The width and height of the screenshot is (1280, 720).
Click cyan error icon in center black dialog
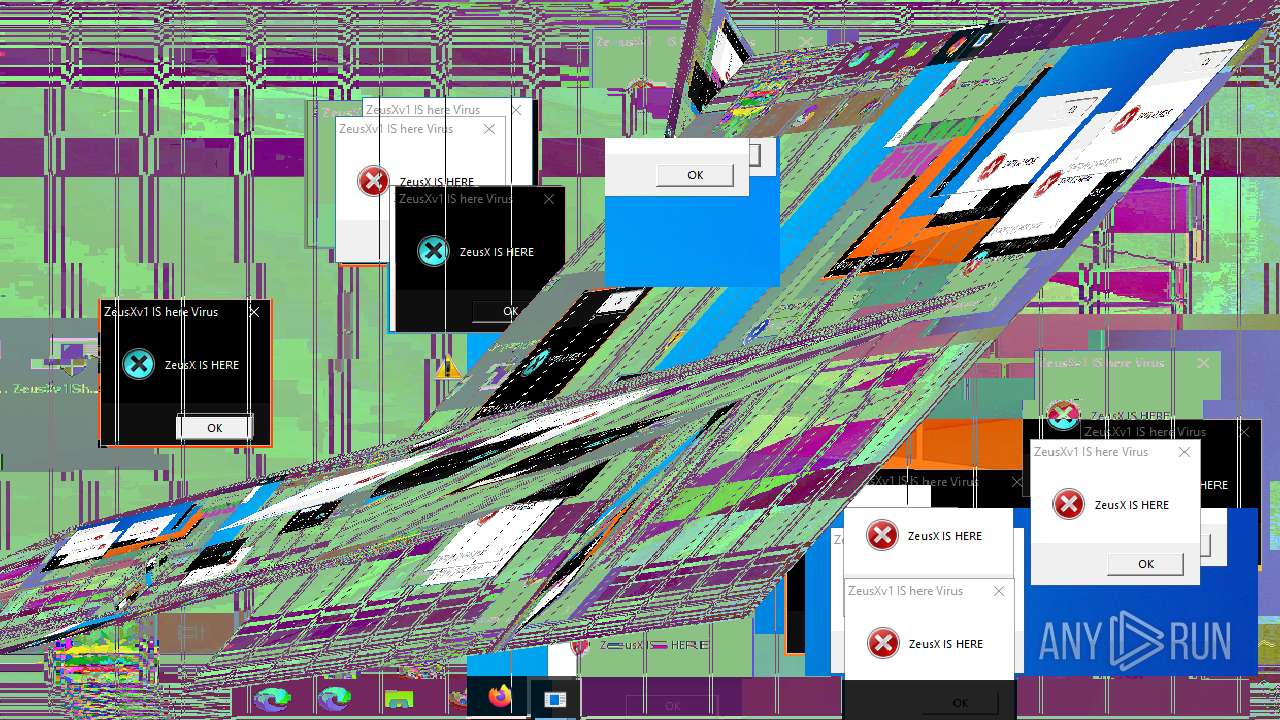(x=433, y=251)
